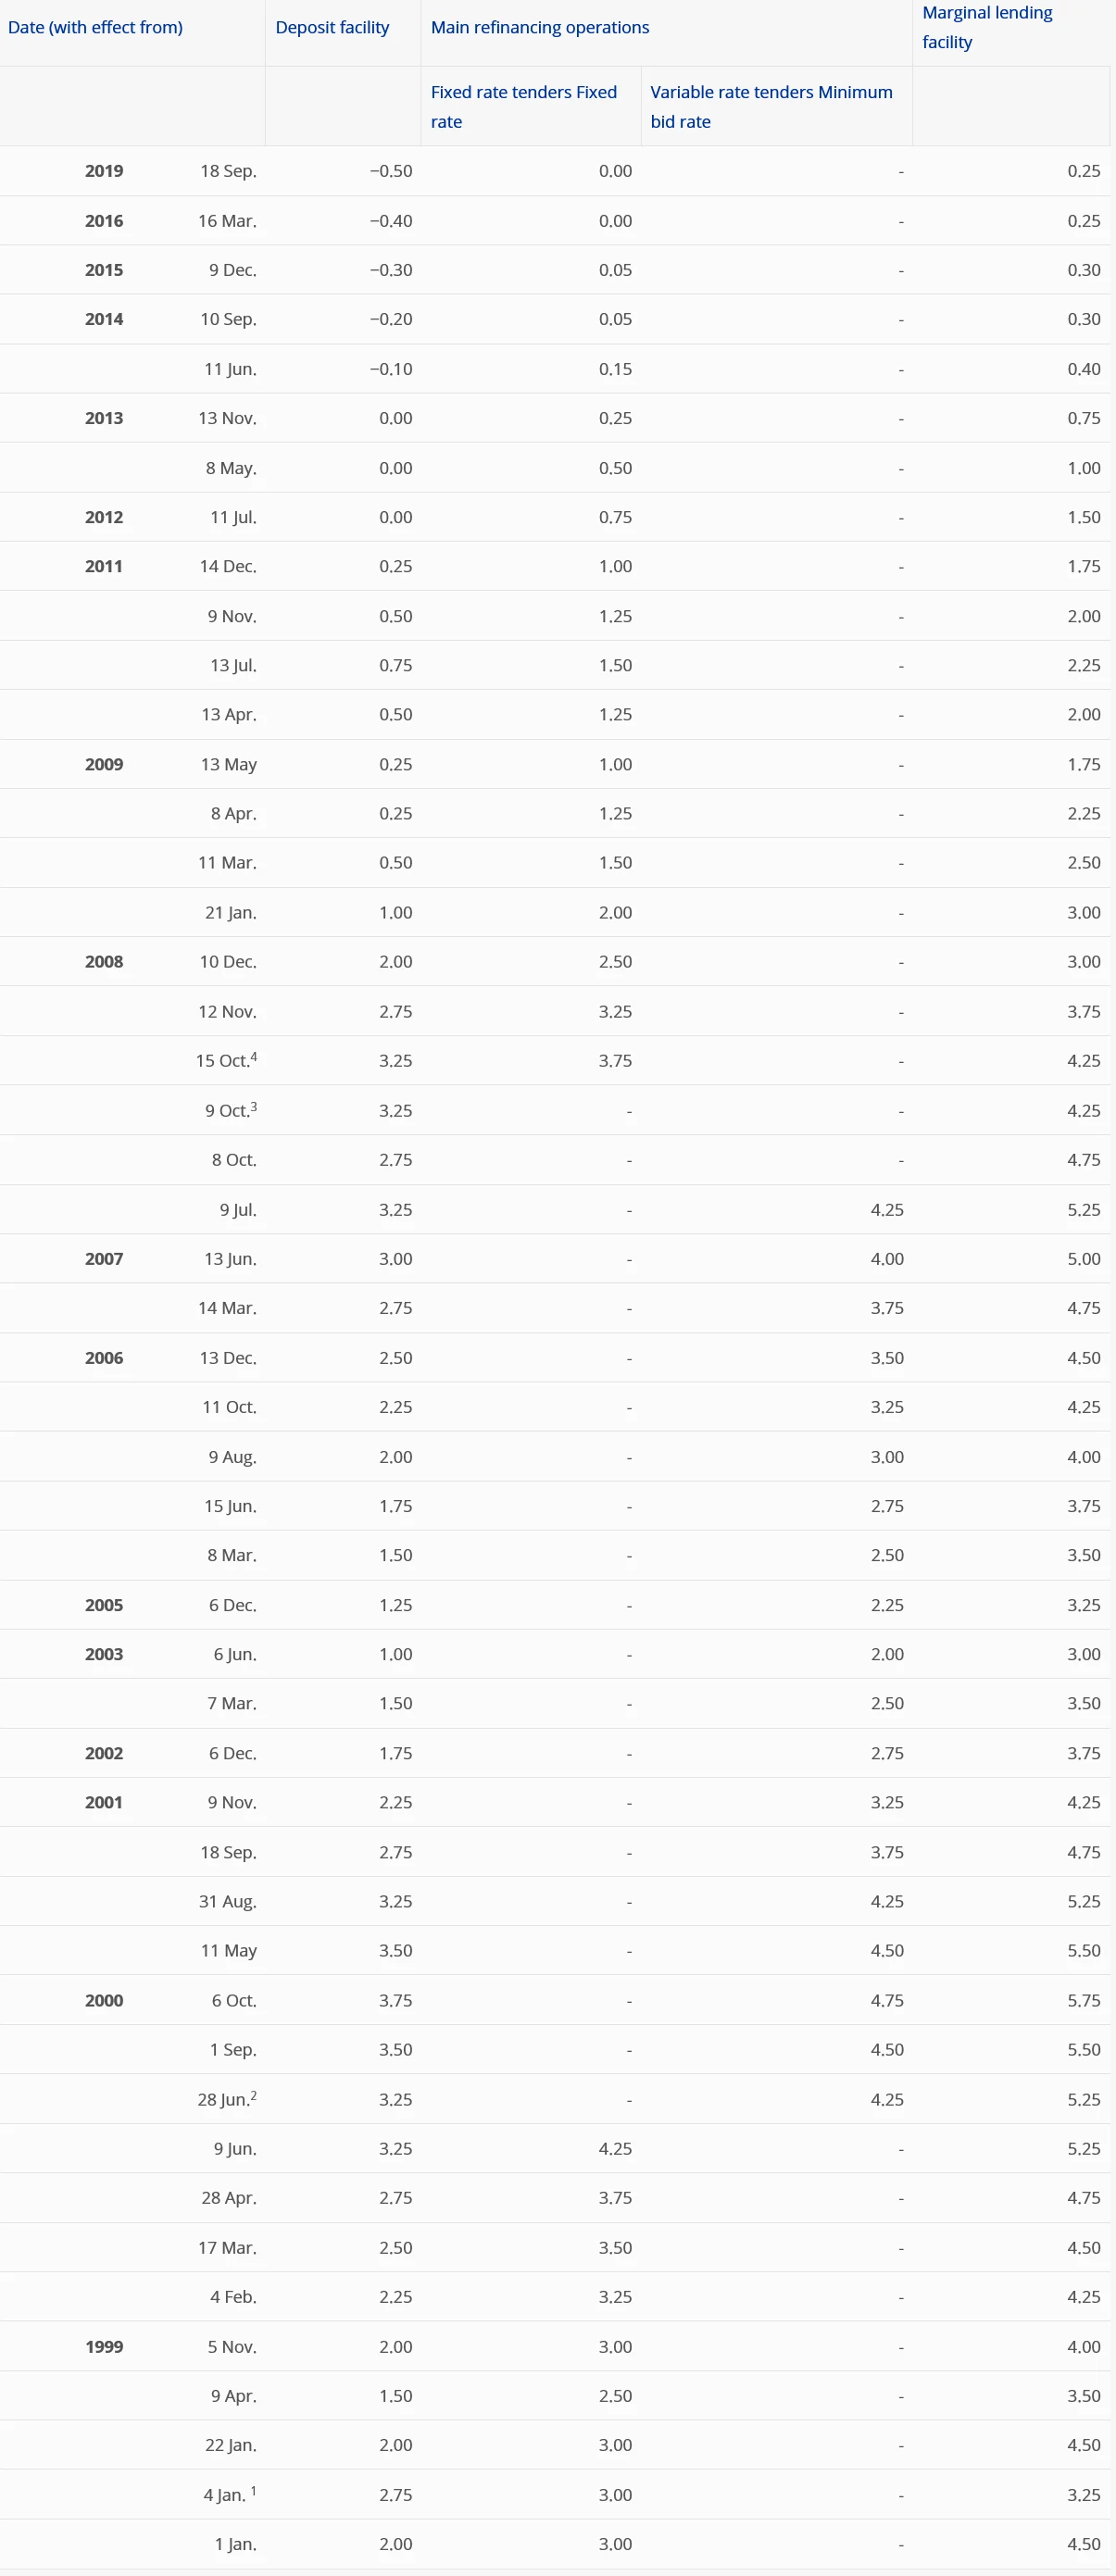Image resolution: width=1116 pixels, height=2576 pixels.
Task: Select the '16 Mar.' date in 2016 row
Action: pyautogui.click(x=227, y=221)
